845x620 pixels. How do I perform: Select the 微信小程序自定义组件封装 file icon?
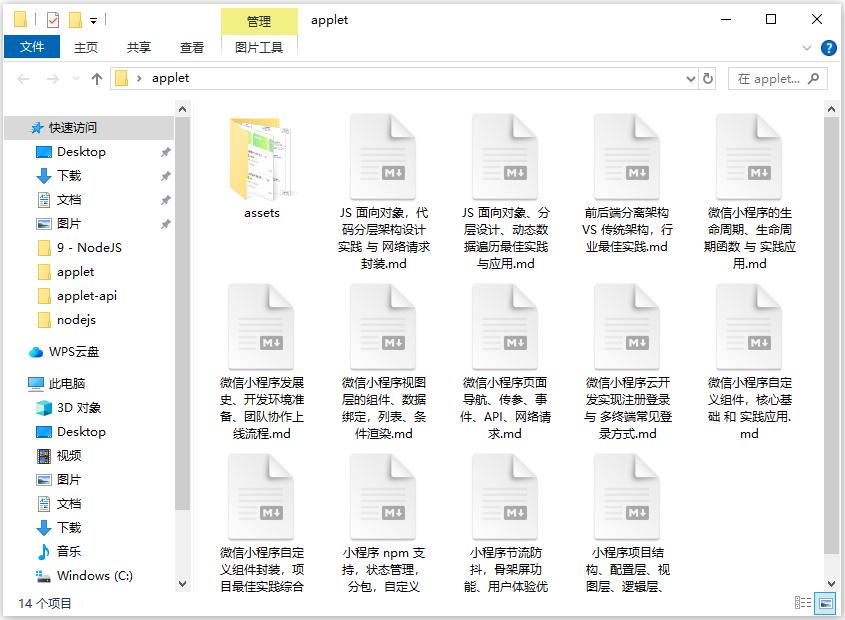click(261, 497)
